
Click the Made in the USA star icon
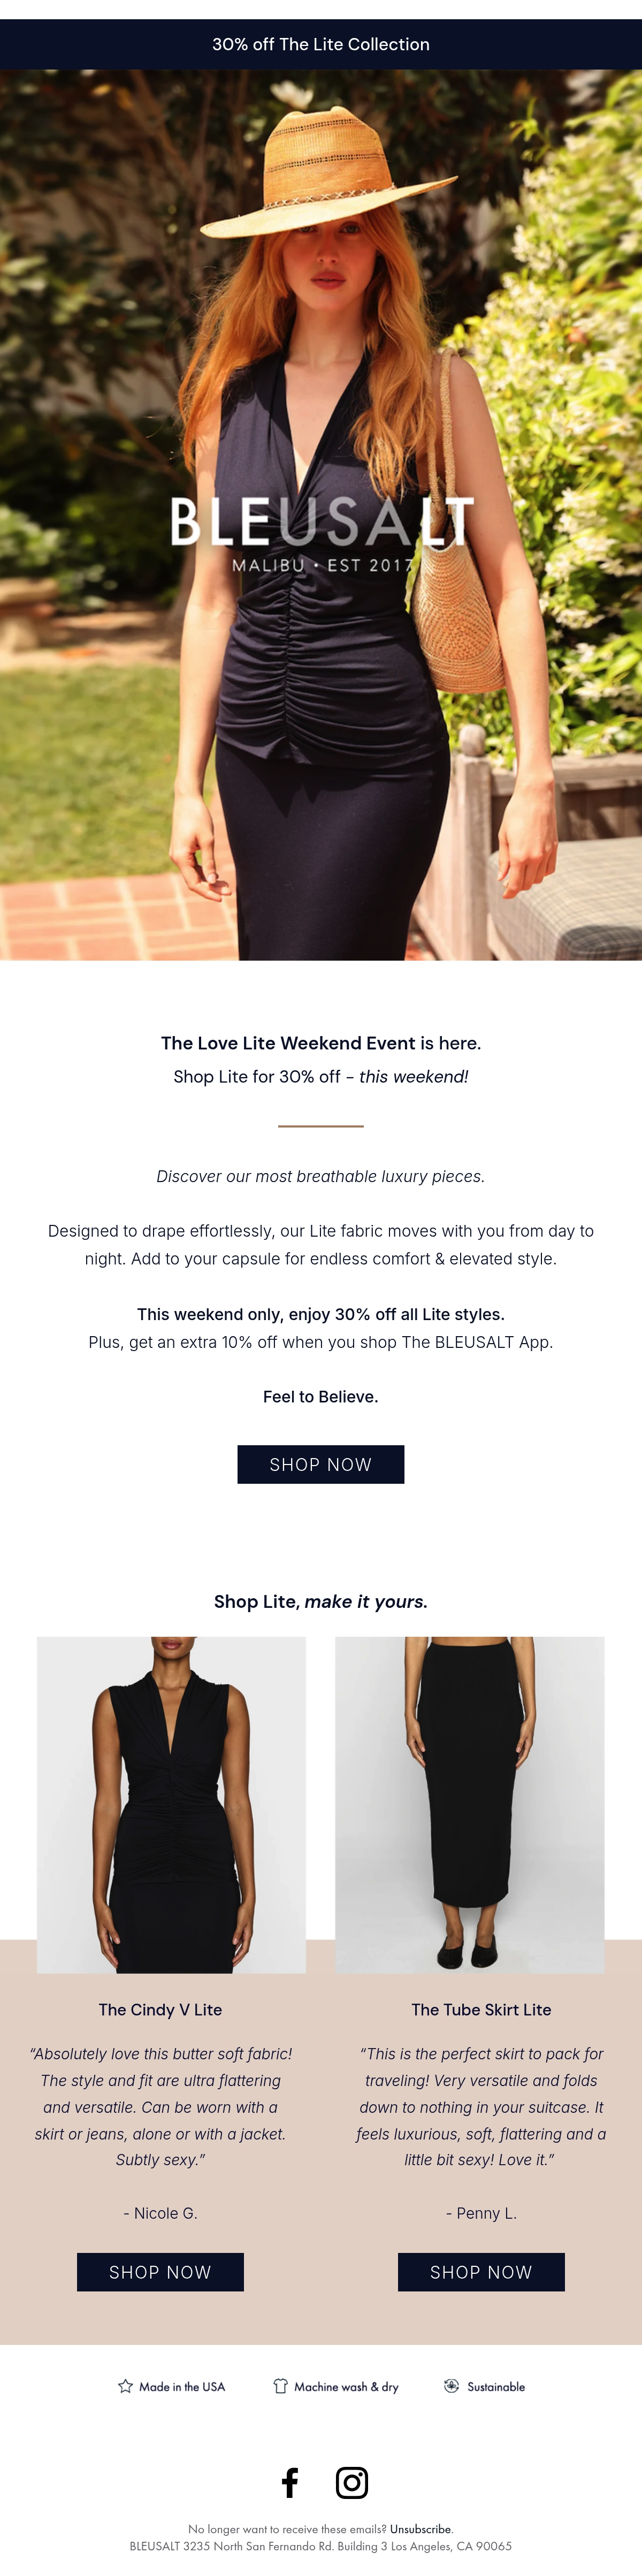(x=125, y=2386)
